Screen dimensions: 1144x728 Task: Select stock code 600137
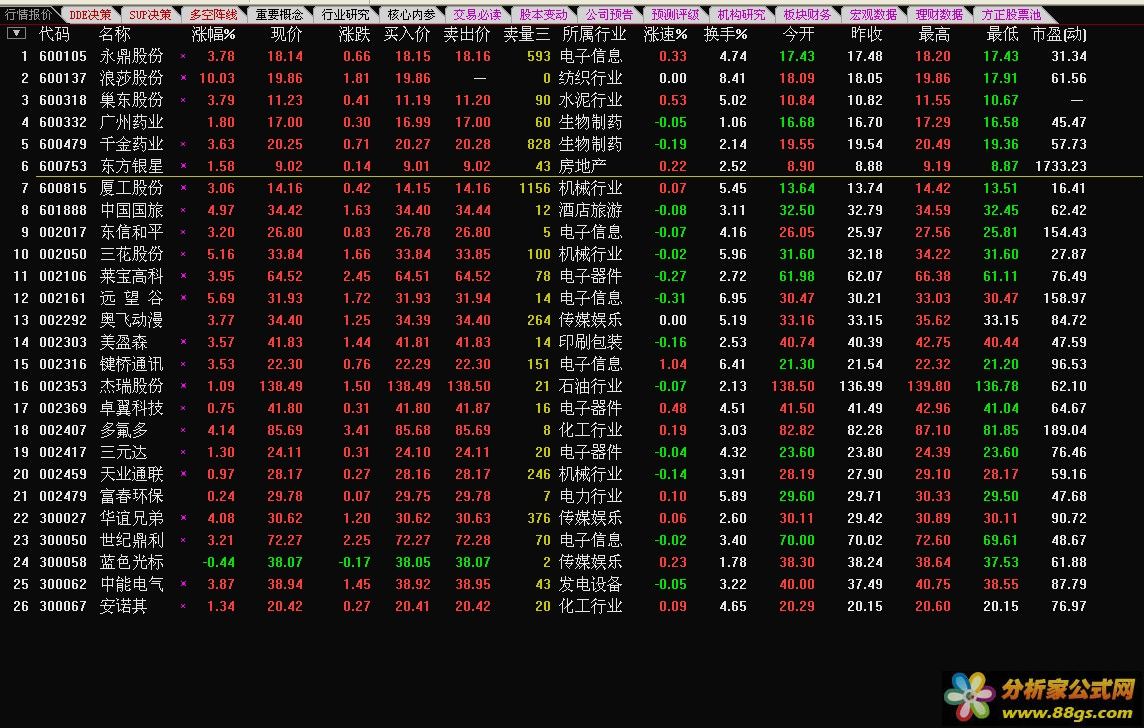click(63, 78)
